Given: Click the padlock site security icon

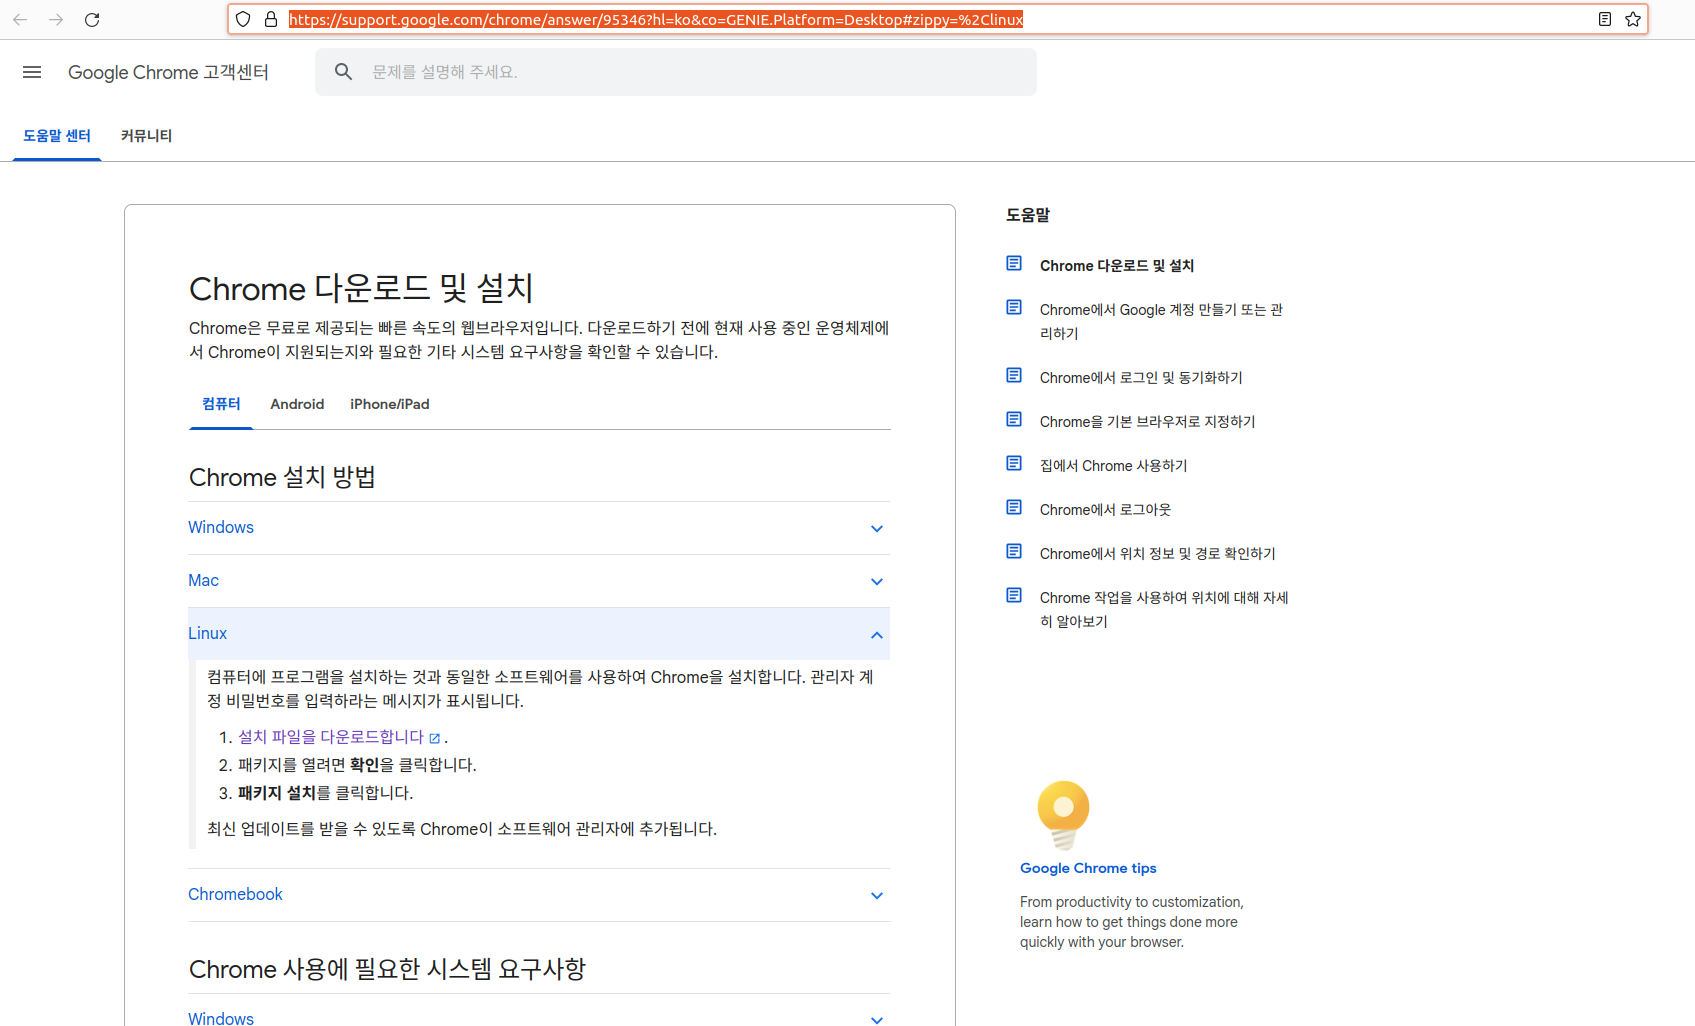Looking at the screenshot, I should pos(271,19).
